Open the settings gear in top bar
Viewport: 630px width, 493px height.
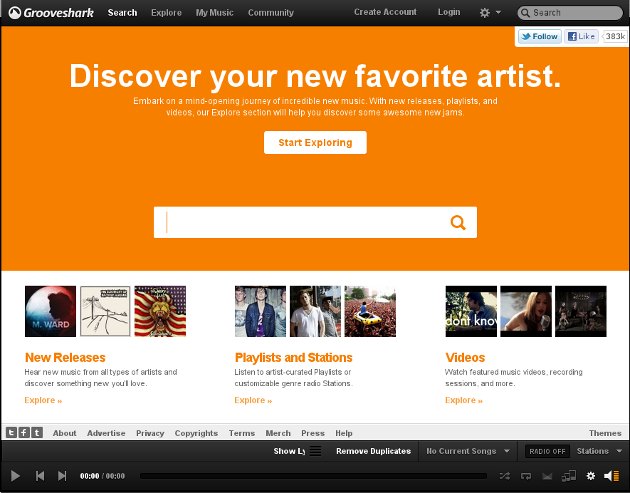tap(485, 12)
